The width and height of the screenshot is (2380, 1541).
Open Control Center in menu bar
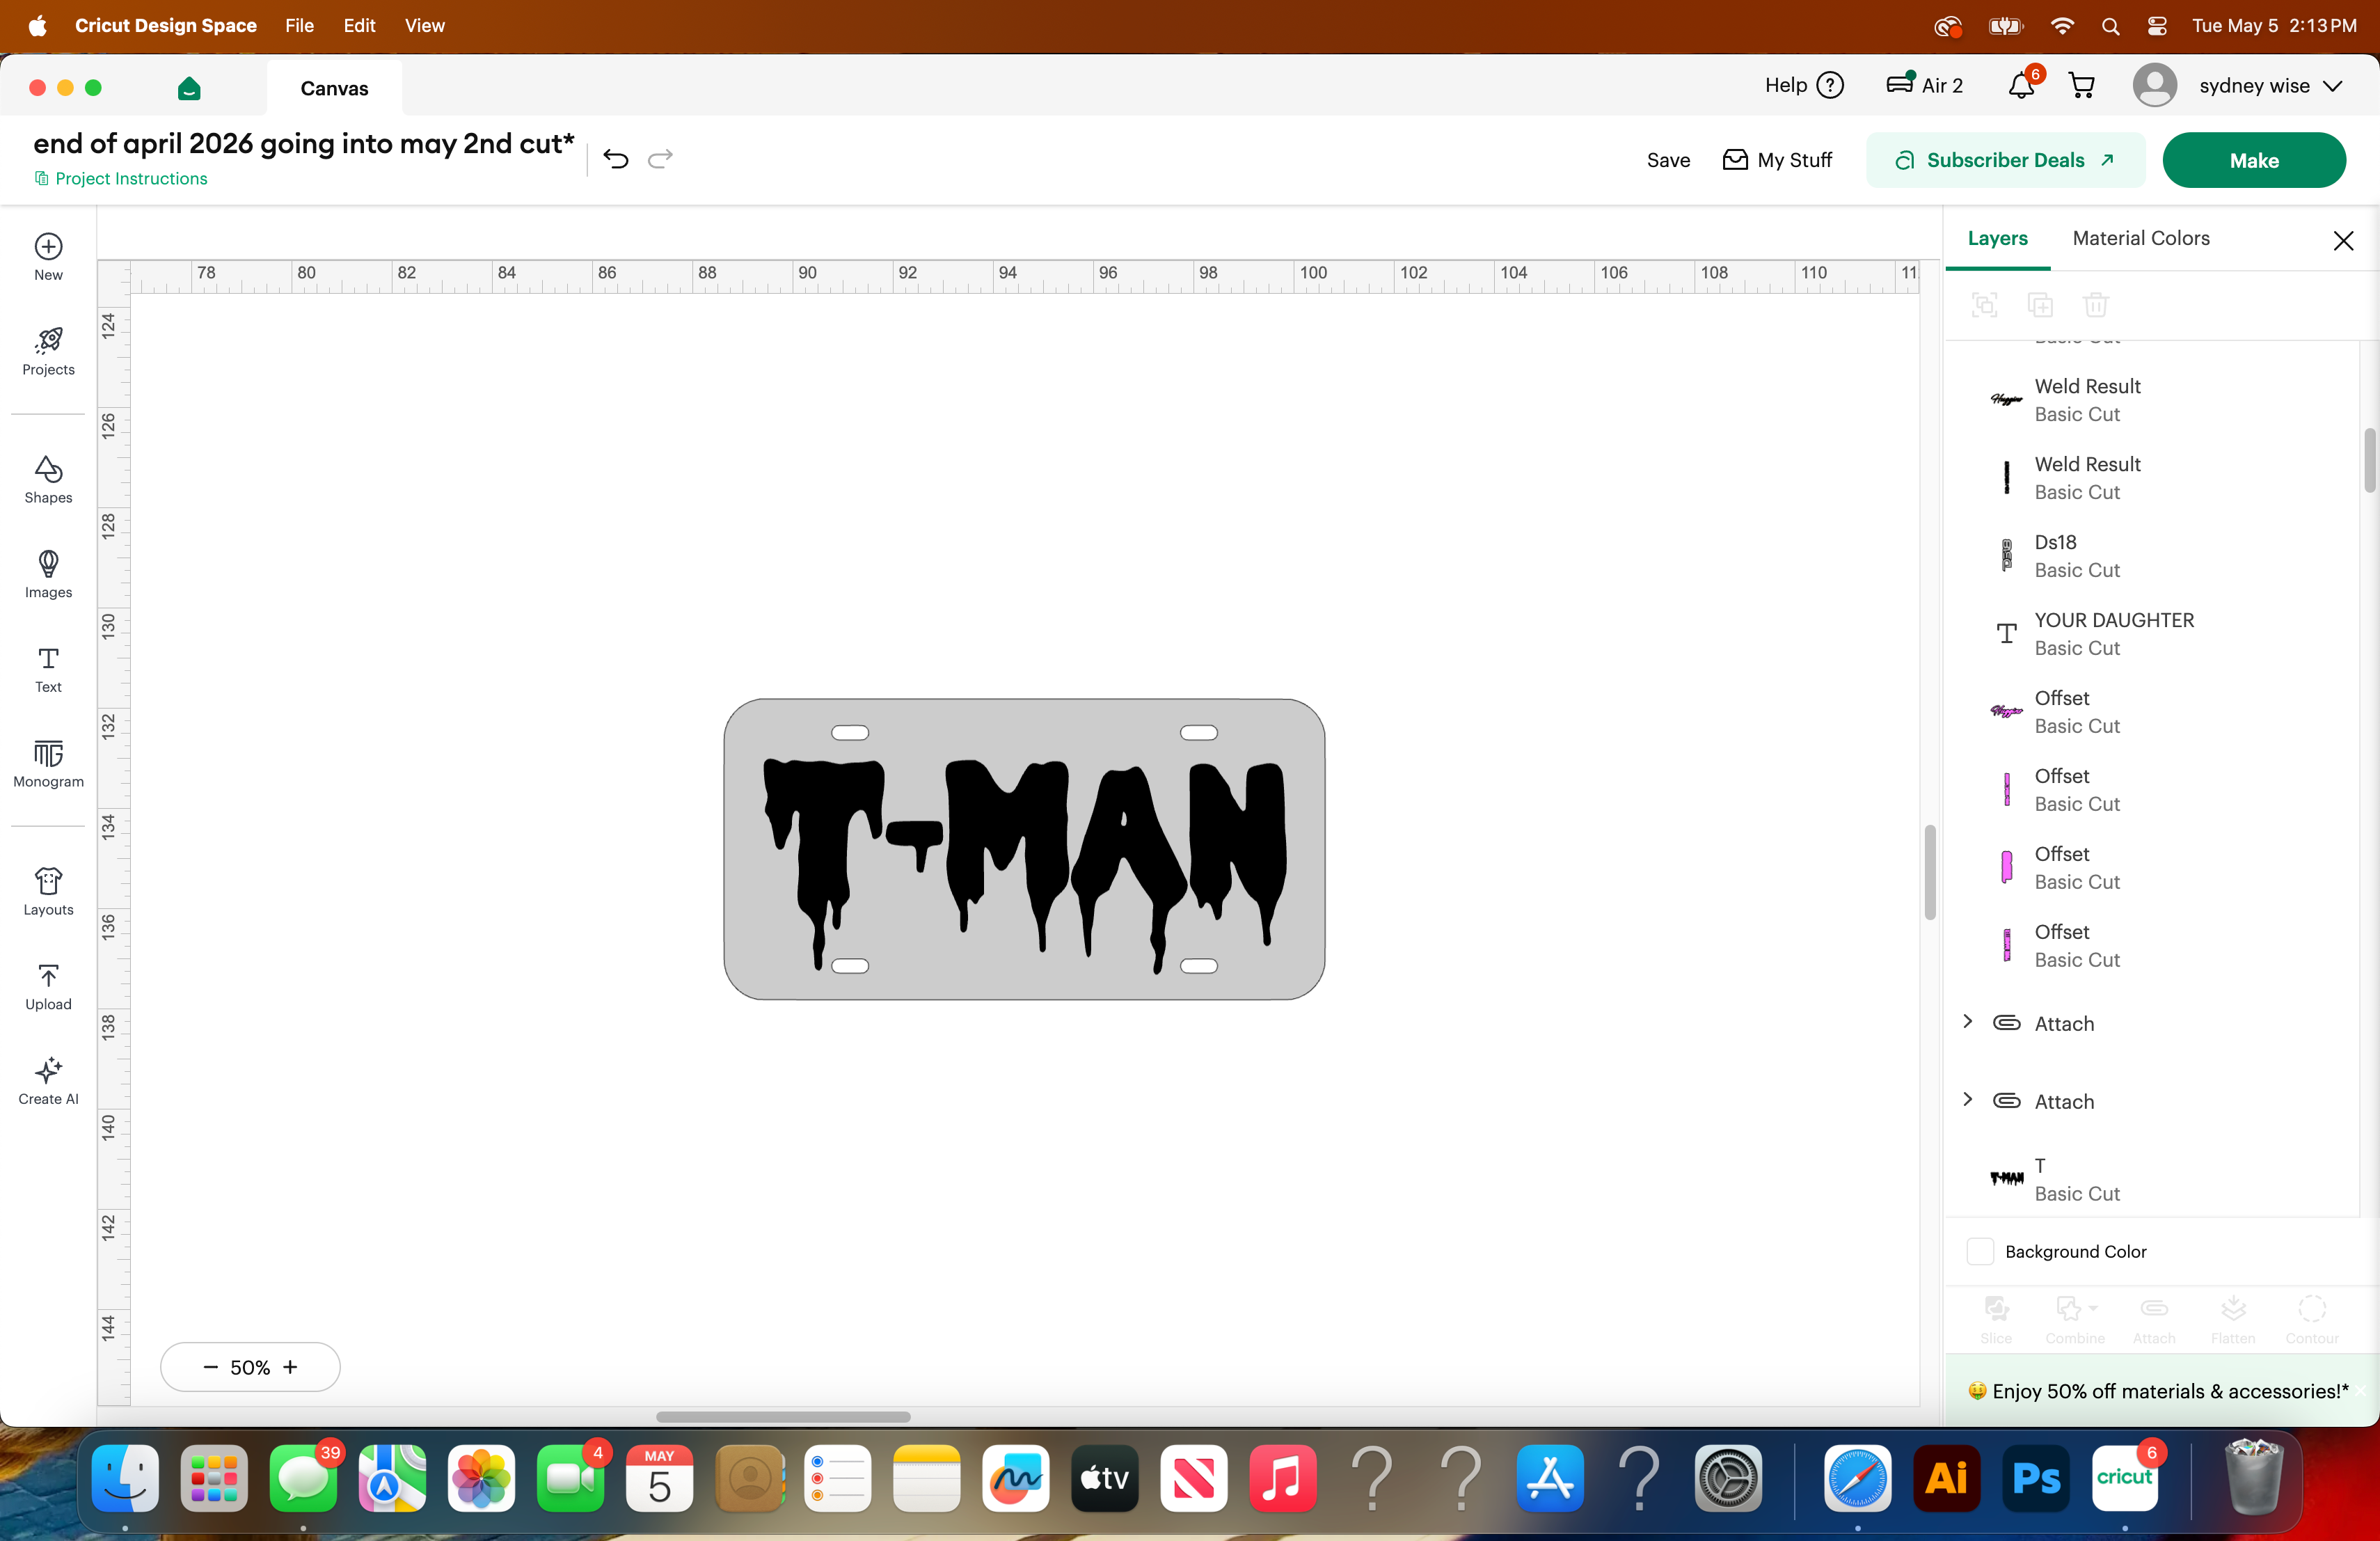coord(2157,26)
